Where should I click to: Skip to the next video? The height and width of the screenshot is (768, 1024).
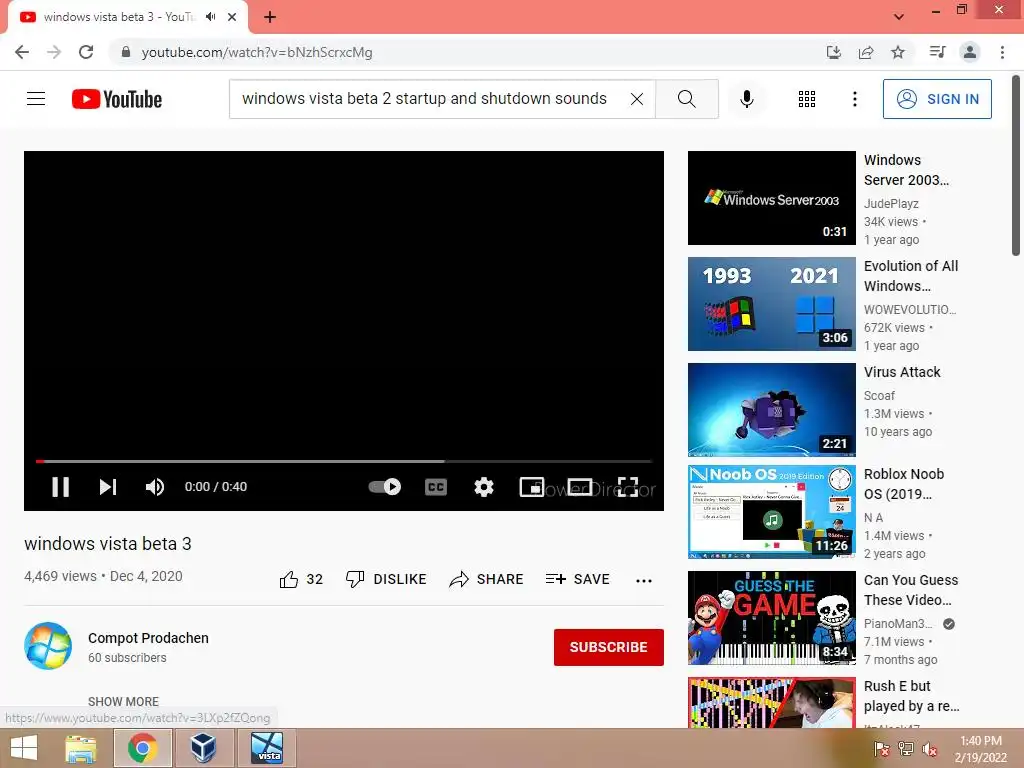[108, 487]
